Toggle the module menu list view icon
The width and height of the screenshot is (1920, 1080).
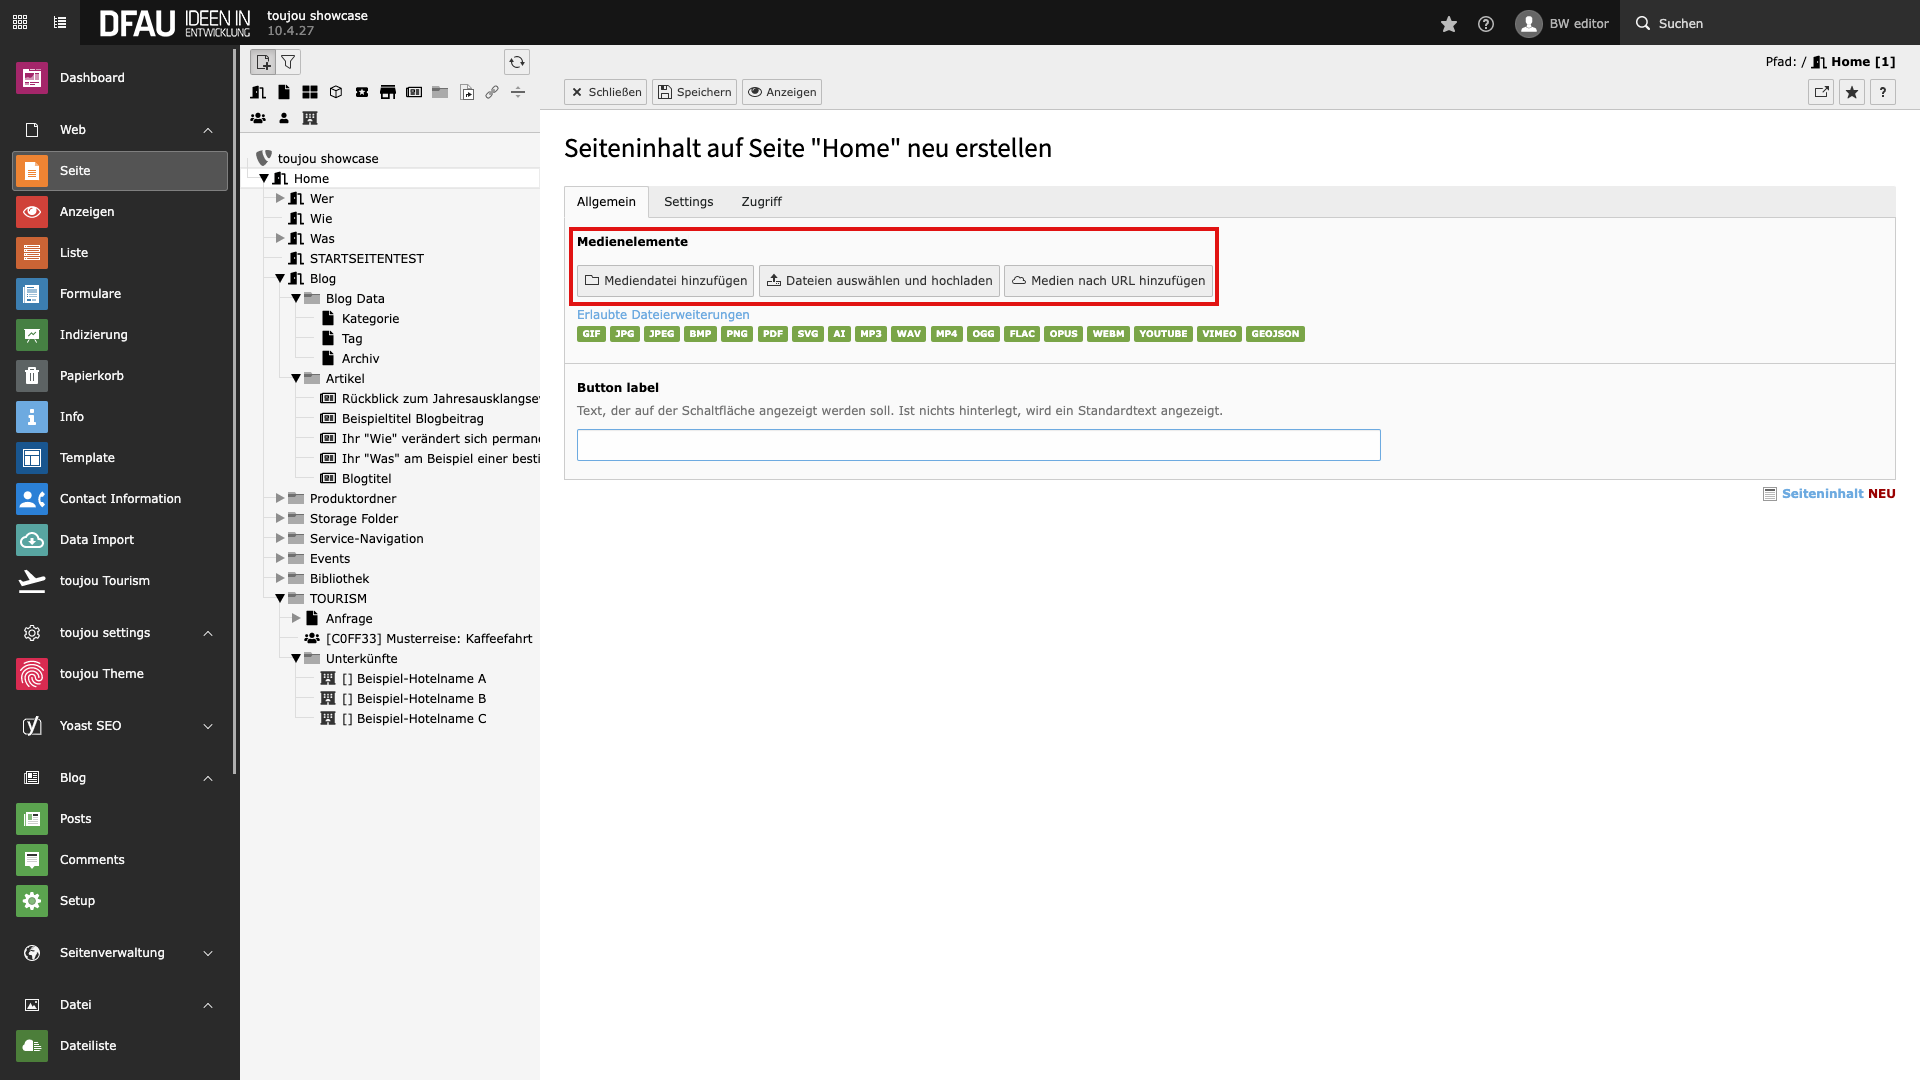click(x=60, y=22)
